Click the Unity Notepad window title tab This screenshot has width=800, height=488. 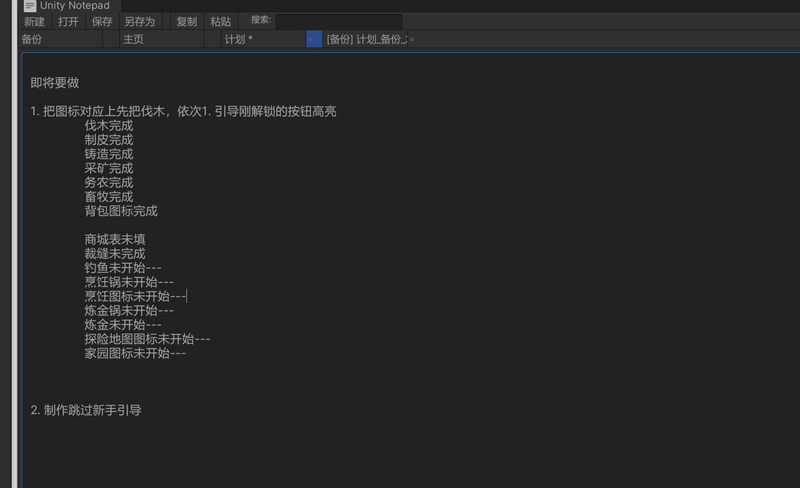[74, 6]
